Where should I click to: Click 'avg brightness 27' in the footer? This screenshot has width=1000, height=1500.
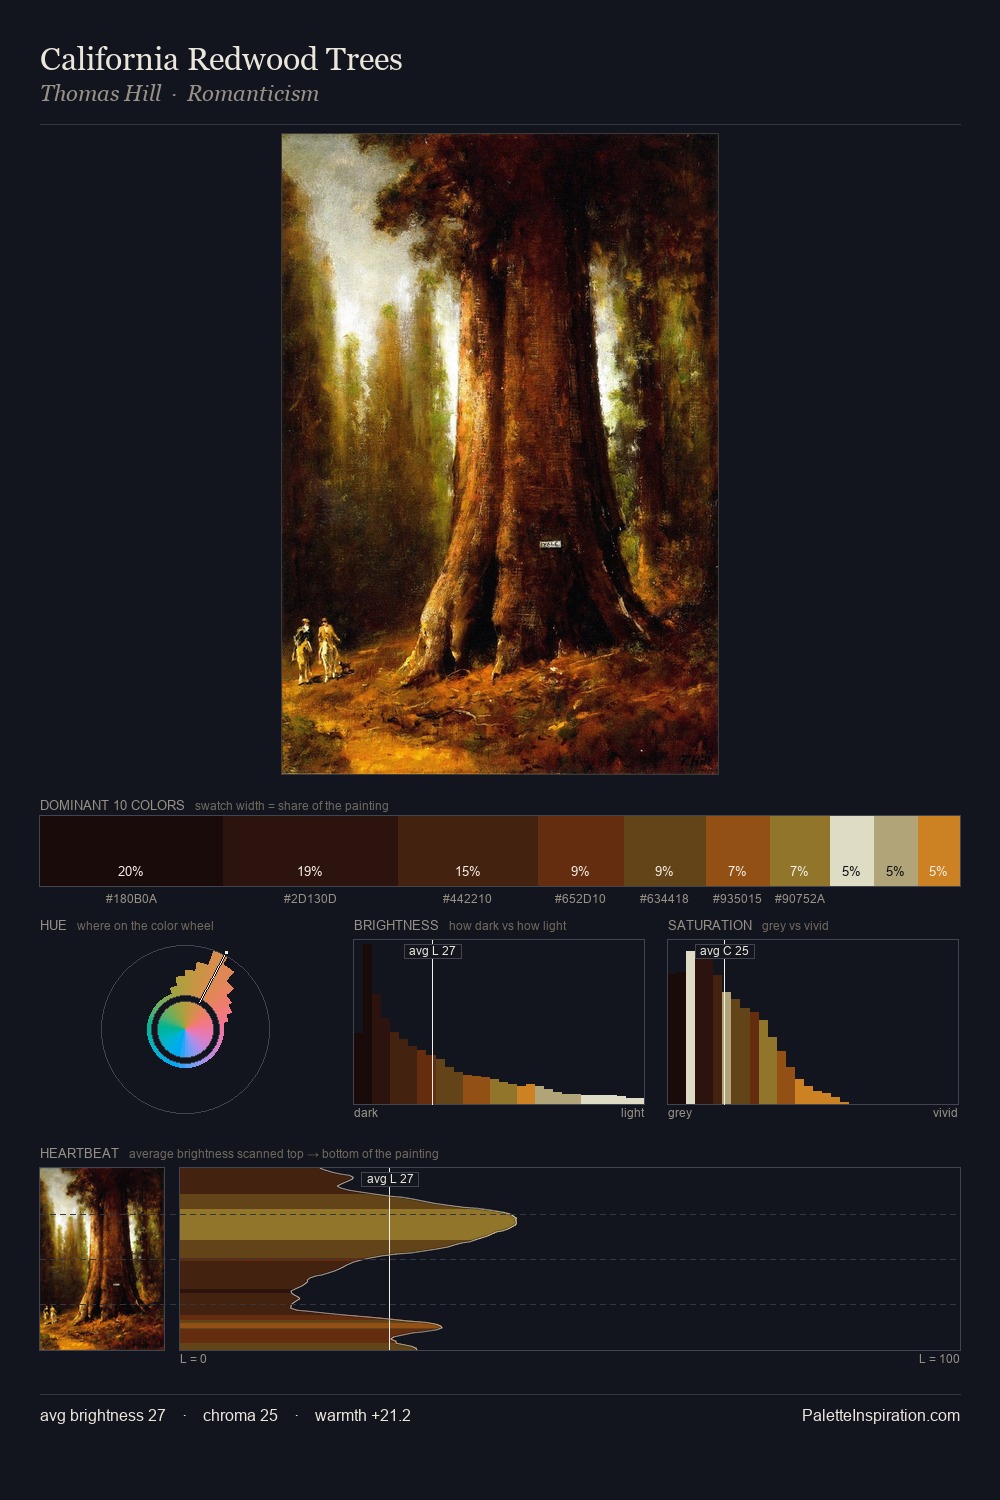[102, 1415]
